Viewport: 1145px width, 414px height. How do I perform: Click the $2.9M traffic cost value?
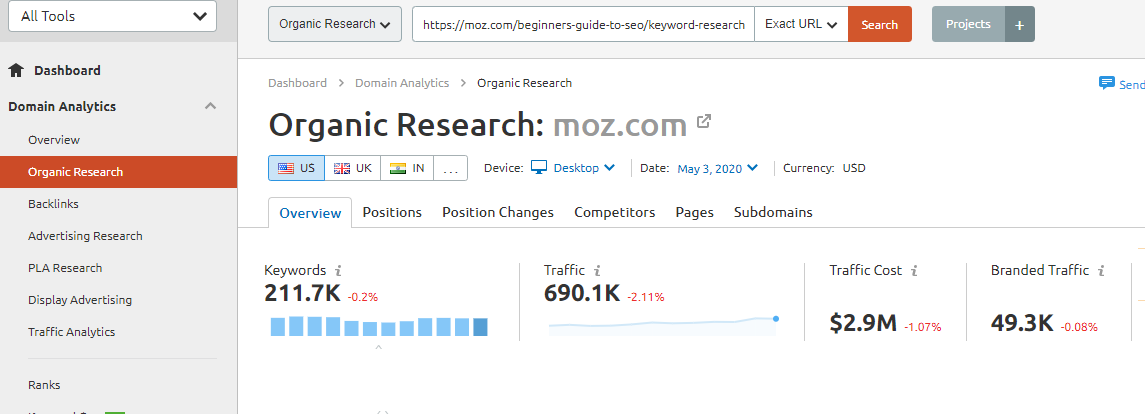point(863,323)
